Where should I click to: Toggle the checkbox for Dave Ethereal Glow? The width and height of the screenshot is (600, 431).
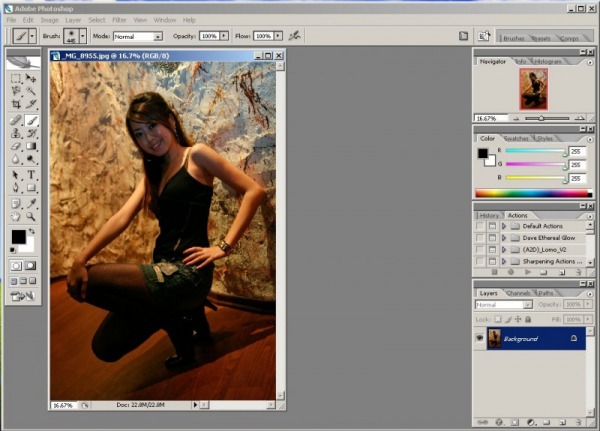(x=480, y=238)
